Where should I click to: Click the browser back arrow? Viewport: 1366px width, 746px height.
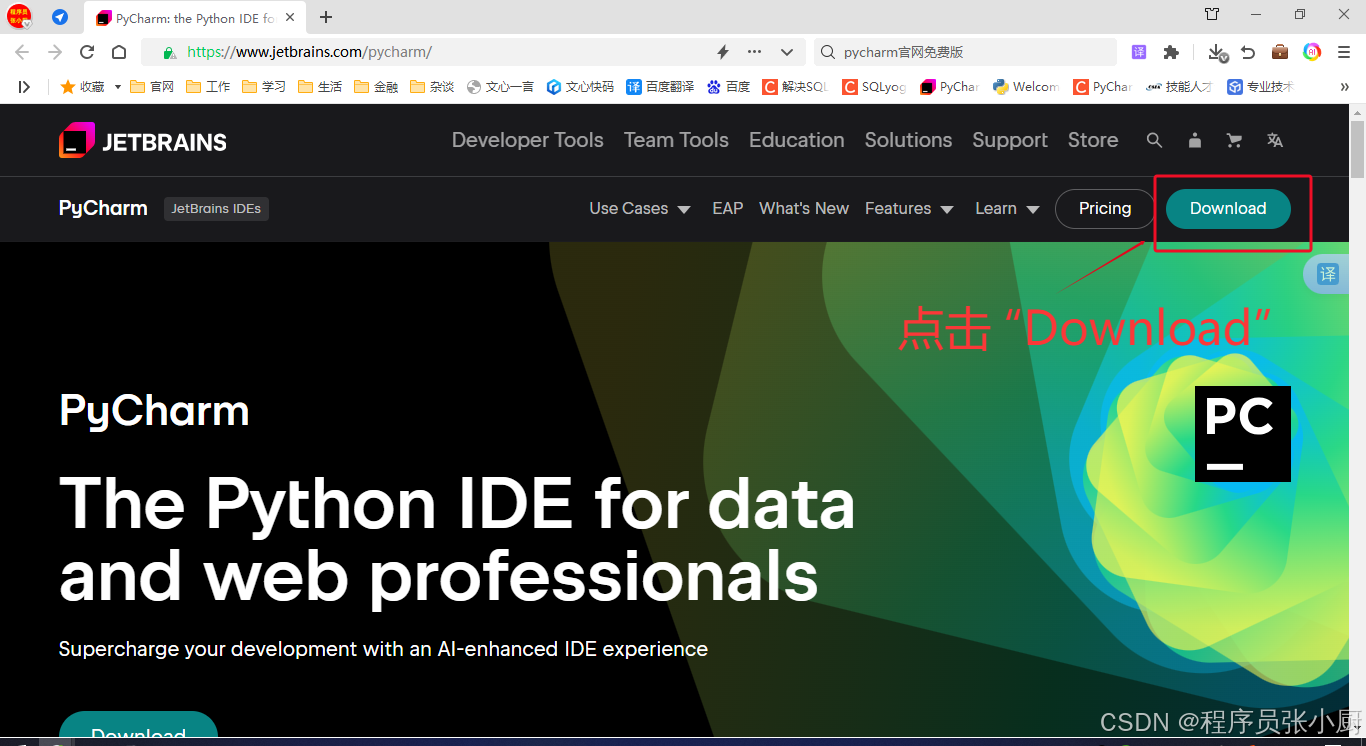[x=22, y=52]
